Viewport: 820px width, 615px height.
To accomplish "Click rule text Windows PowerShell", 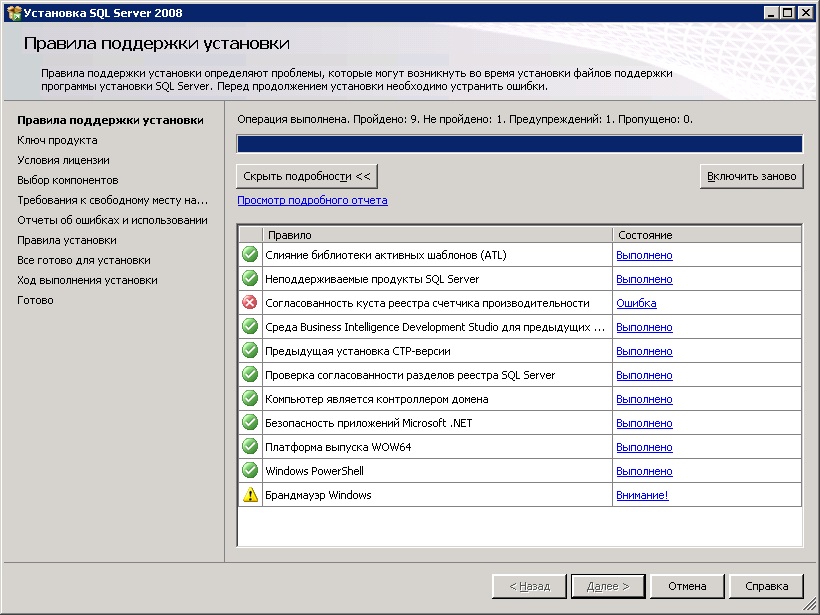I will [x=314, y=471].
